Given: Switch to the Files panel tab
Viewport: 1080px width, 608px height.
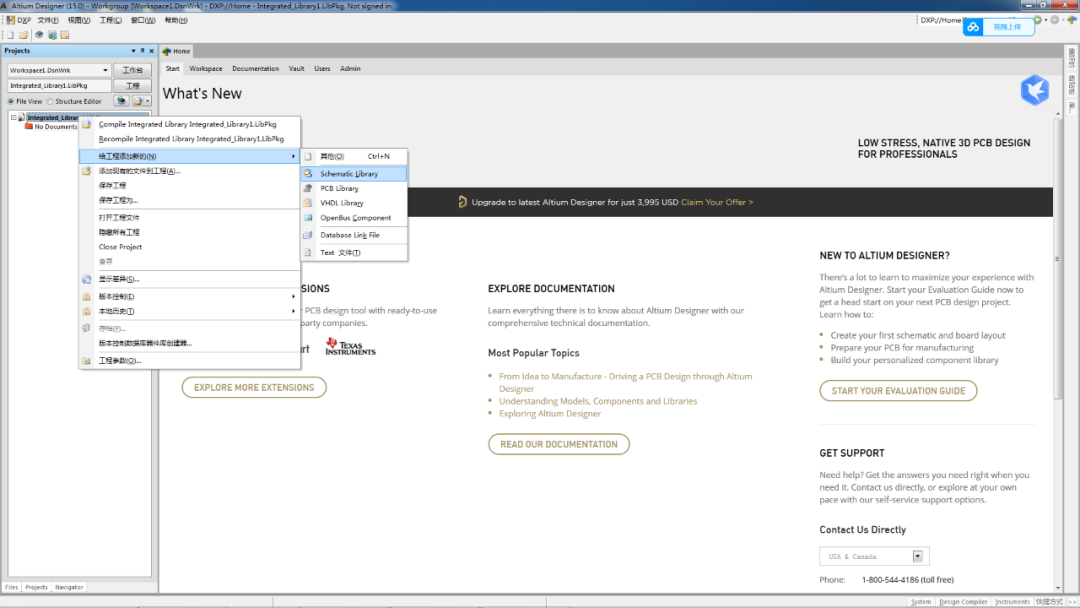Looking at the screenshot, I should coord(12,587).
